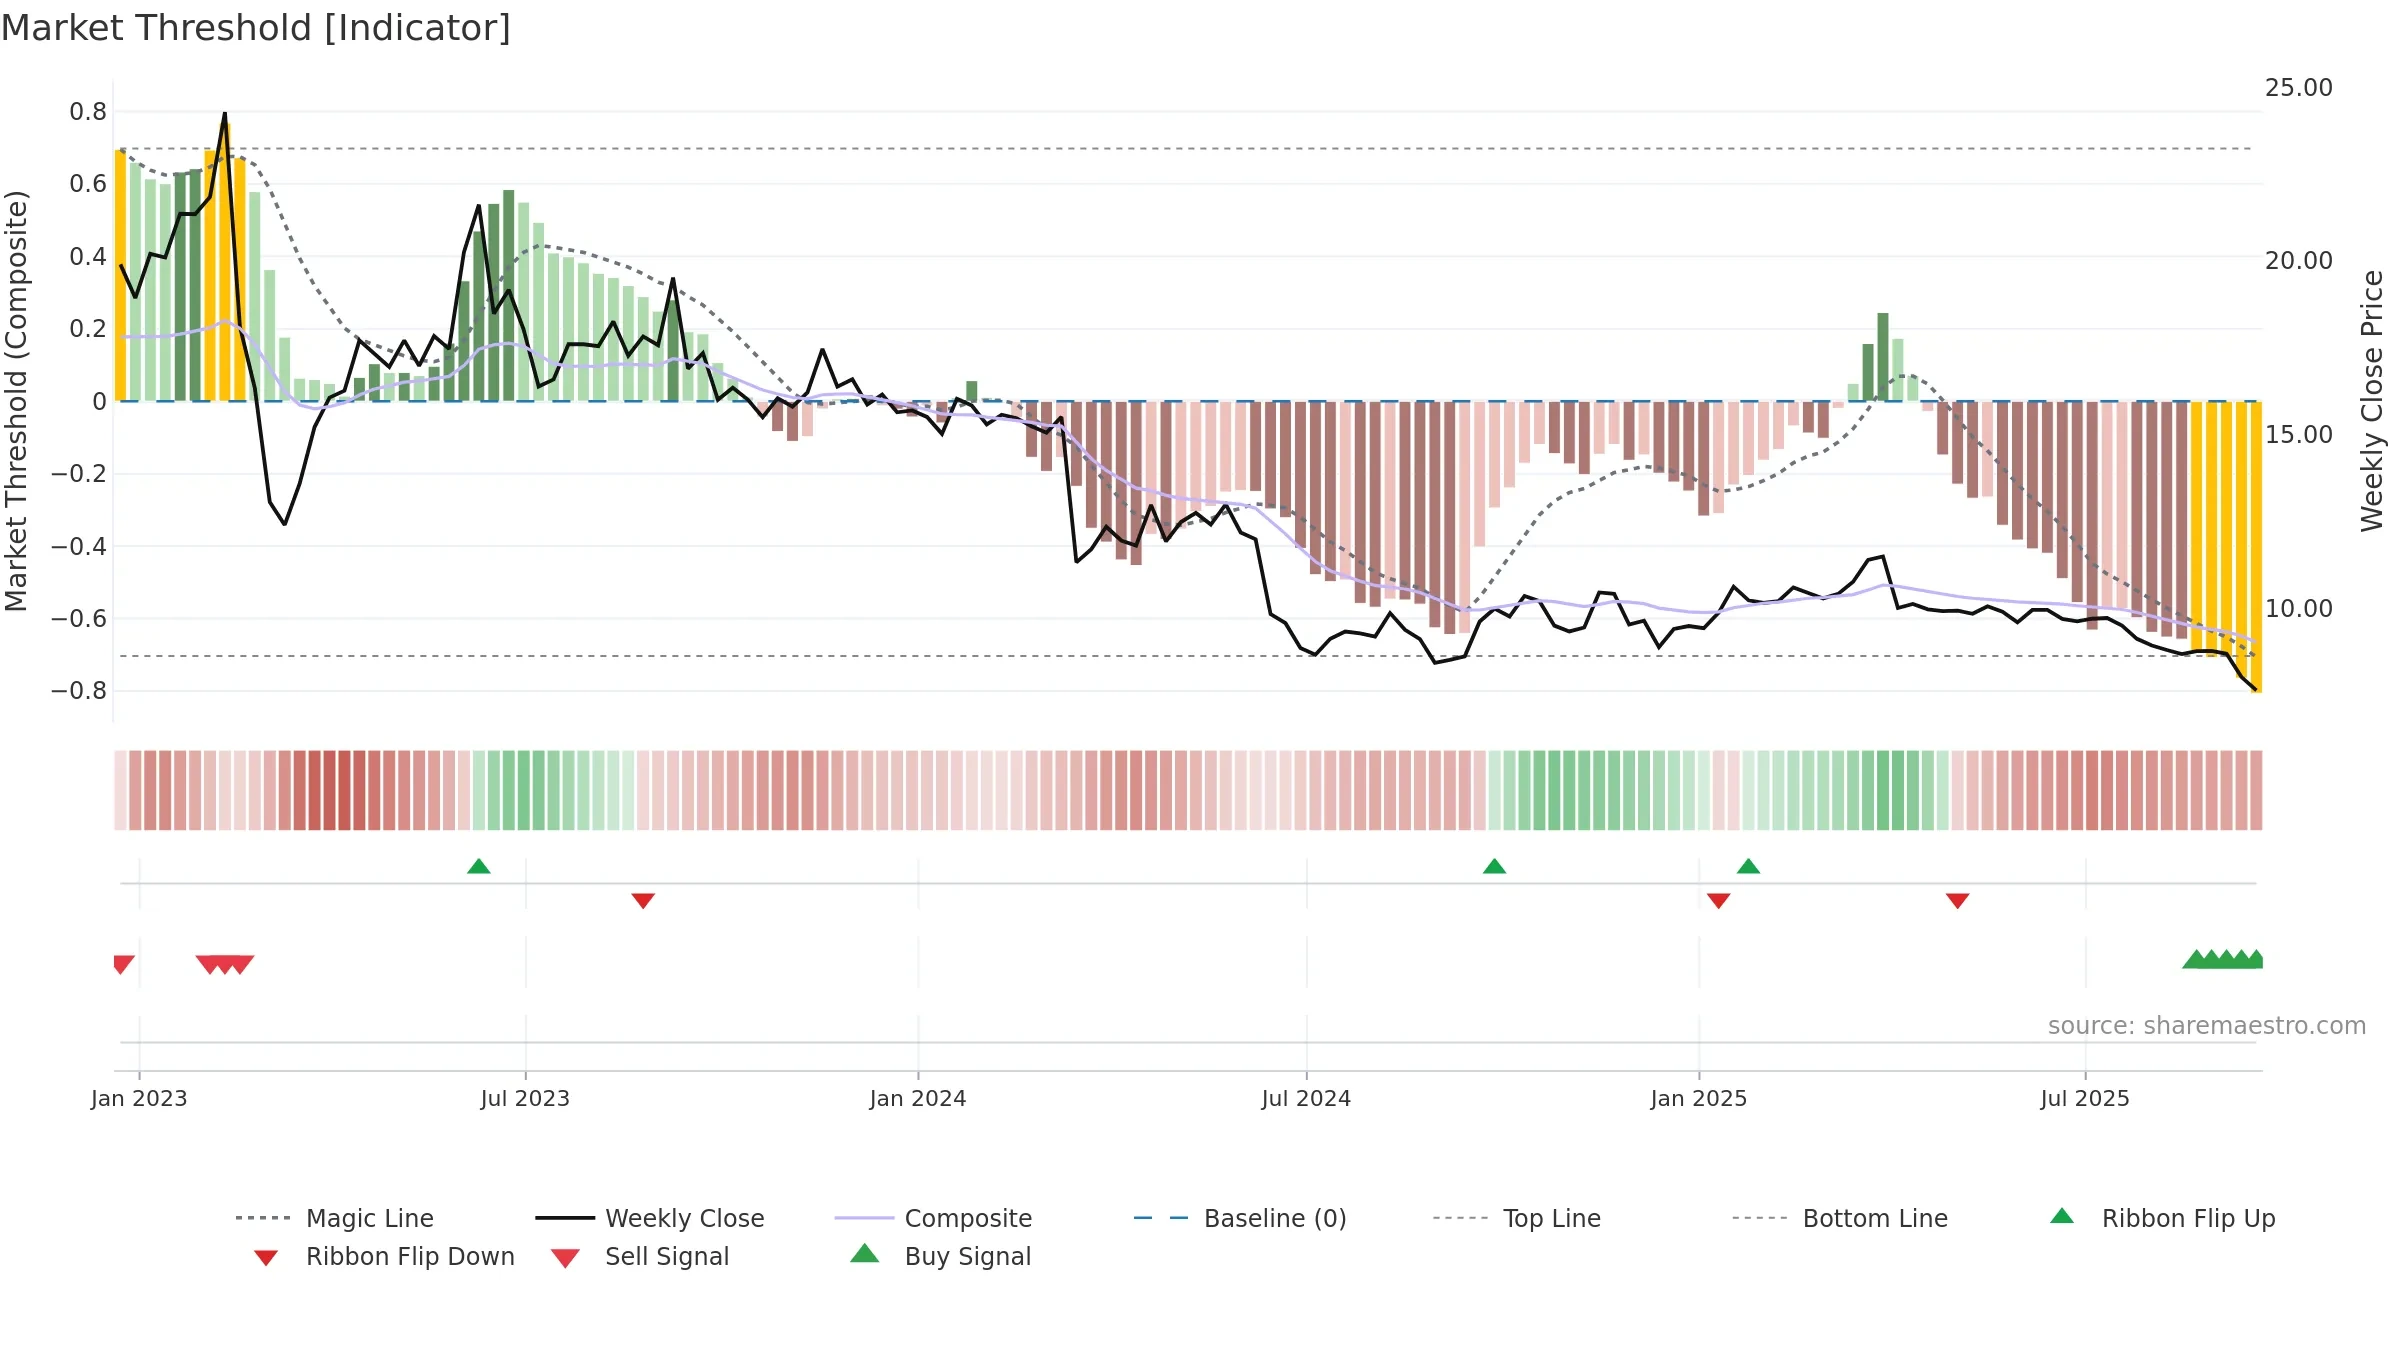This screenshot has height=1350, width=2400.
Task: Click the green Buy Signal legend triangle
Action: 865,1253
